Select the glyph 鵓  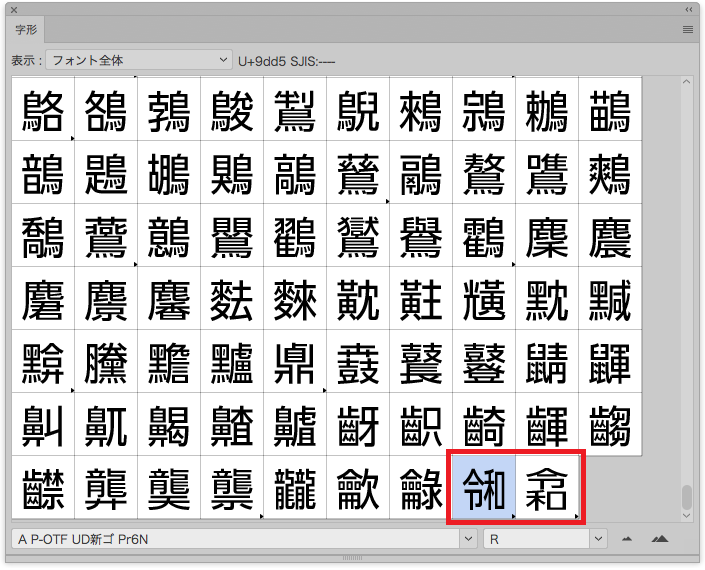click(169, 109)
